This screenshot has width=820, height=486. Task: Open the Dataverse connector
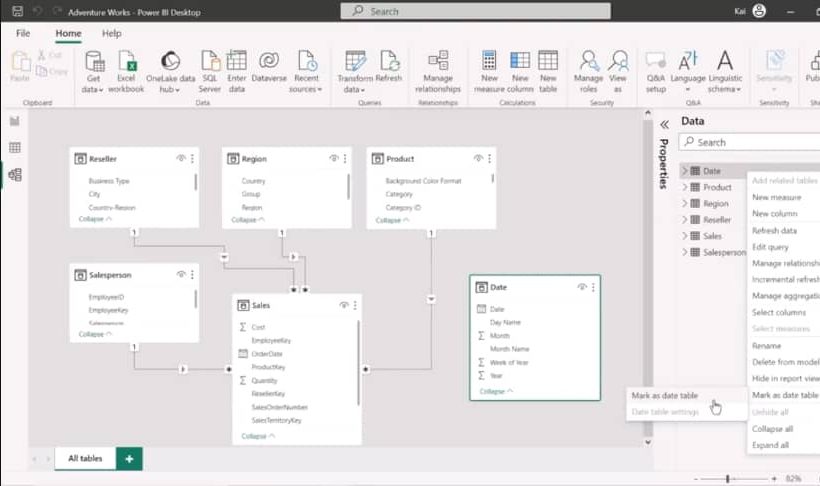tap(269, 67)
